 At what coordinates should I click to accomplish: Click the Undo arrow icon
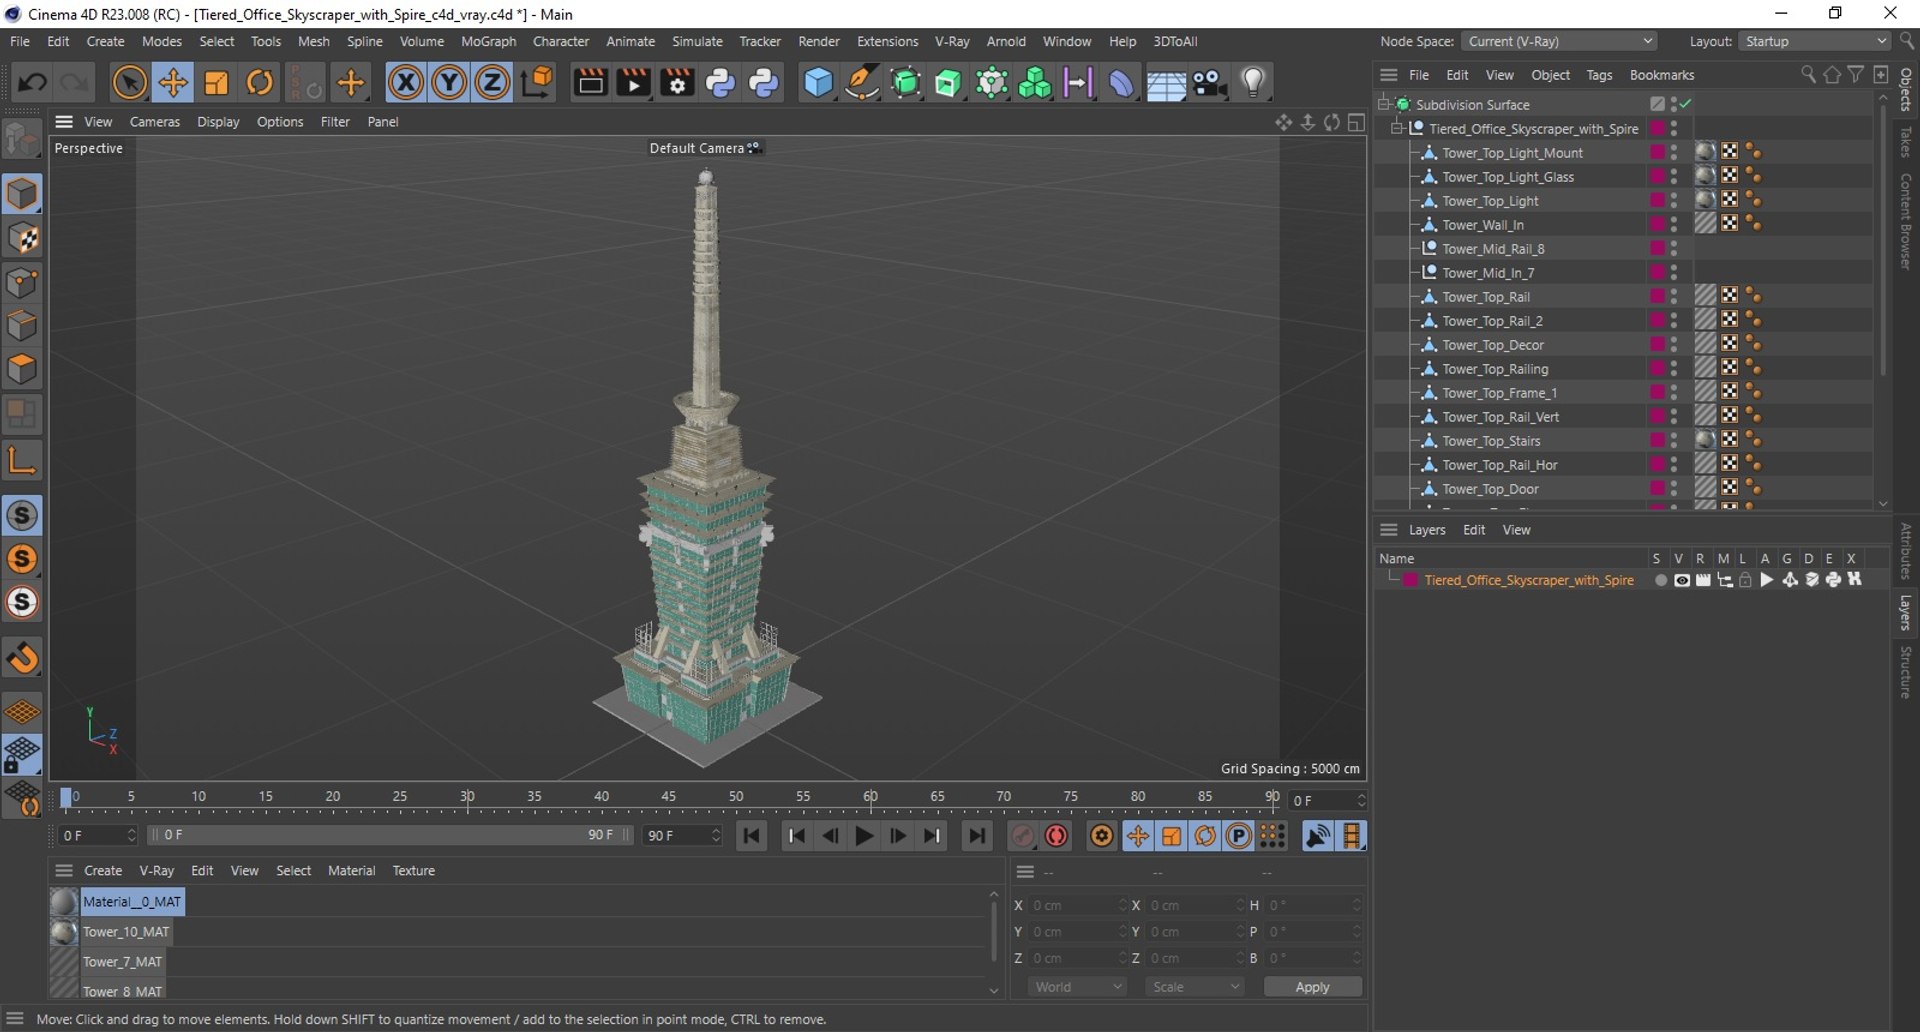click(32, 83)
